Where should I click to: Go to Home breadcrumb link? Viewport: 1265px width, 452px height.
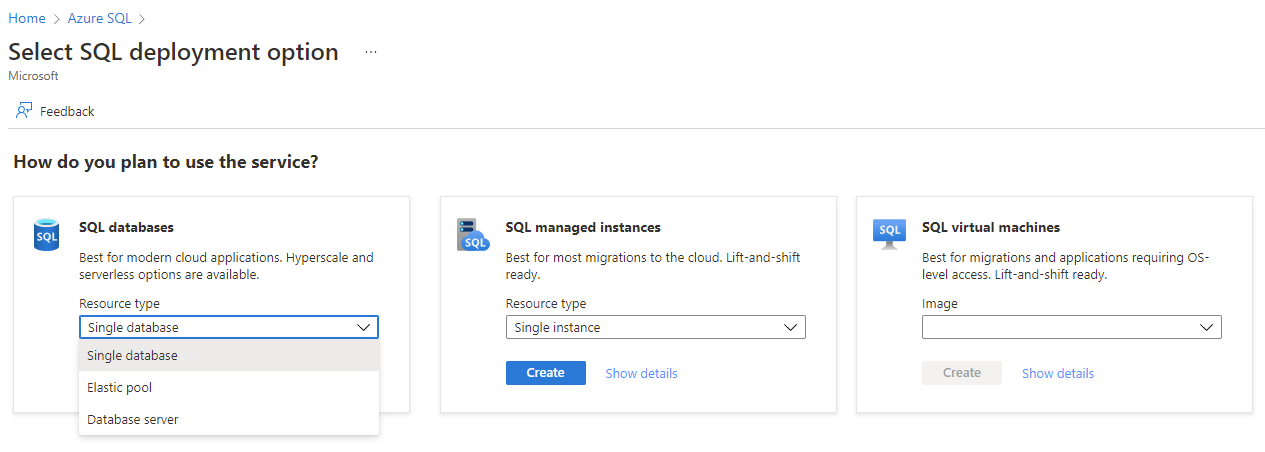[x=27, y=18]
